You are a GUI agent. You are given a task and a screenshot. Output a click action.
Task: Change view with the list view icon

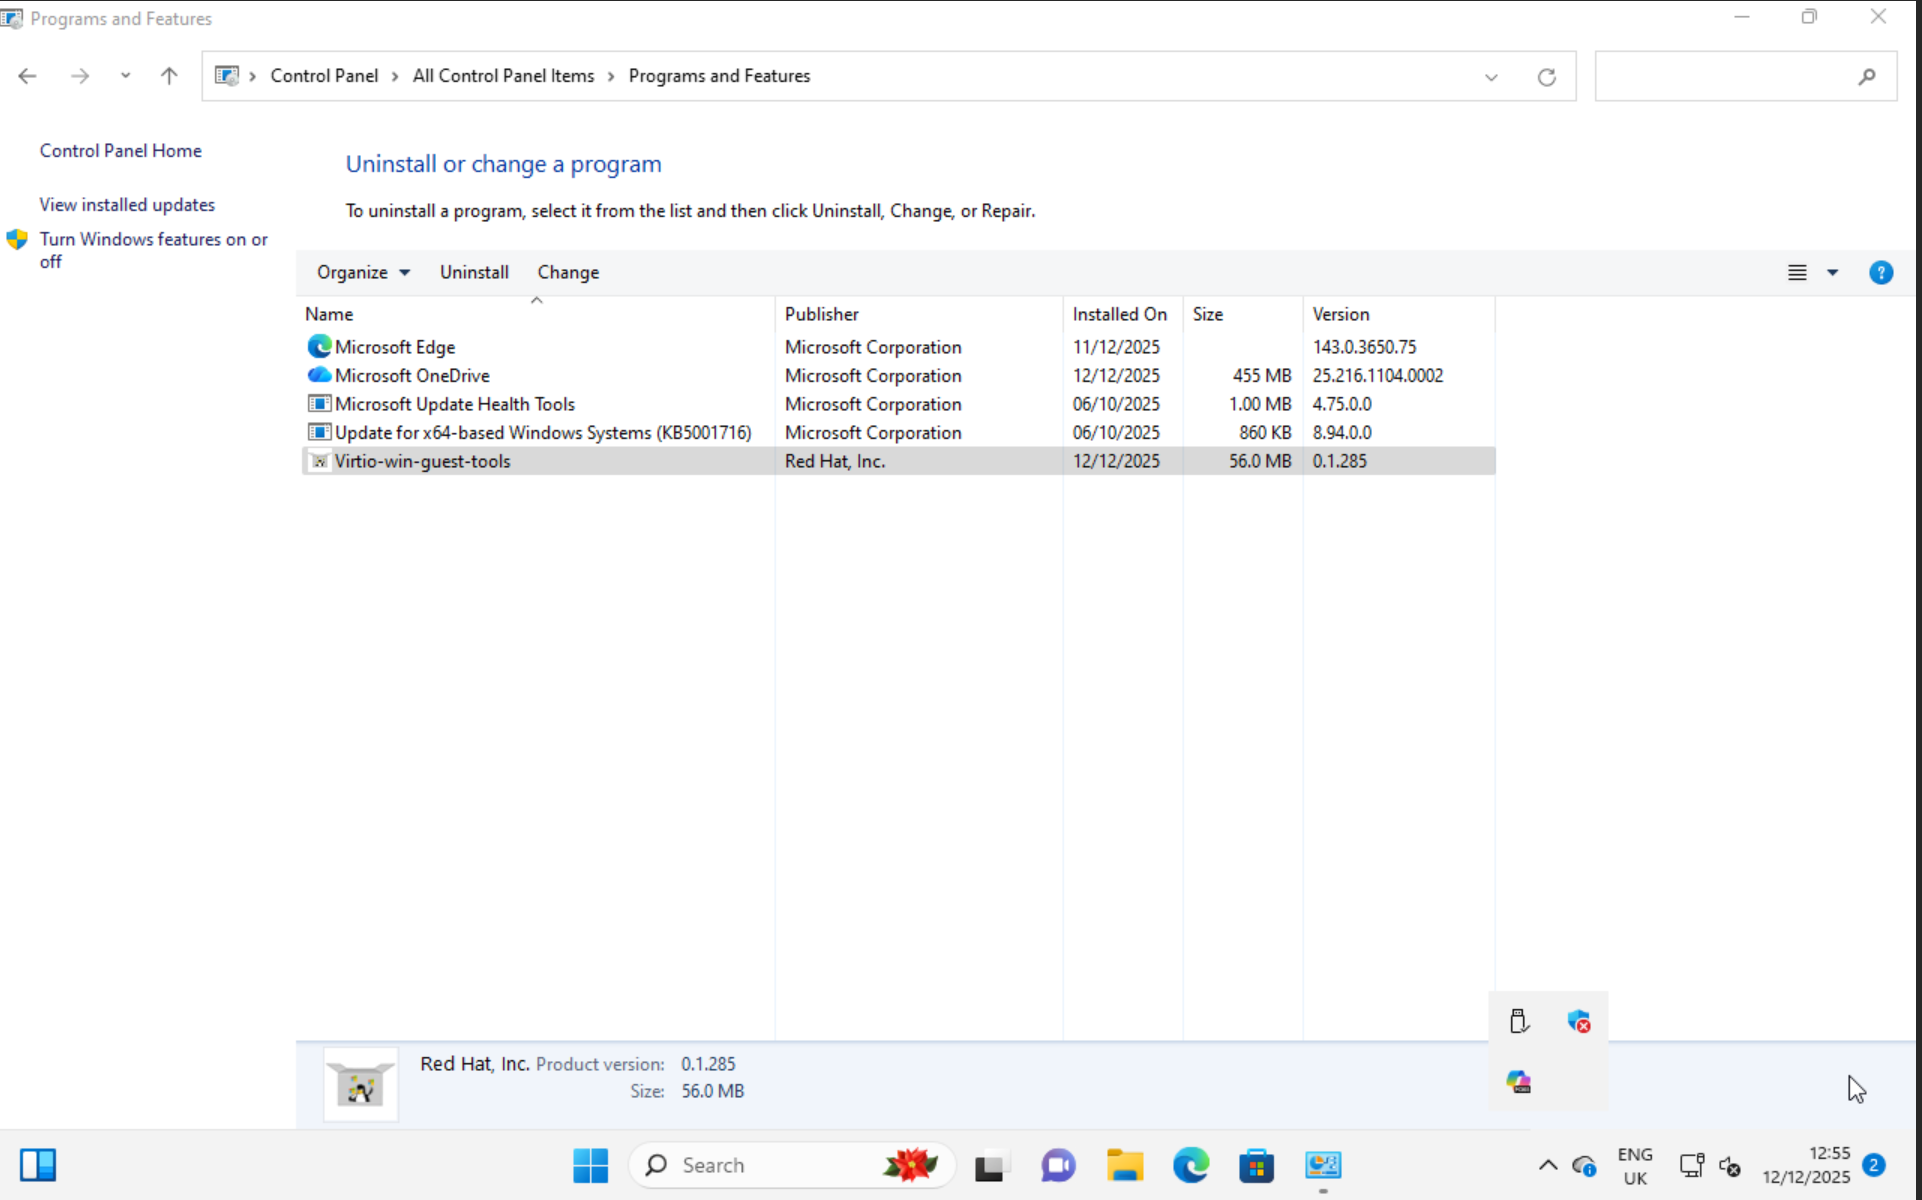click(x=1797, y=272)
